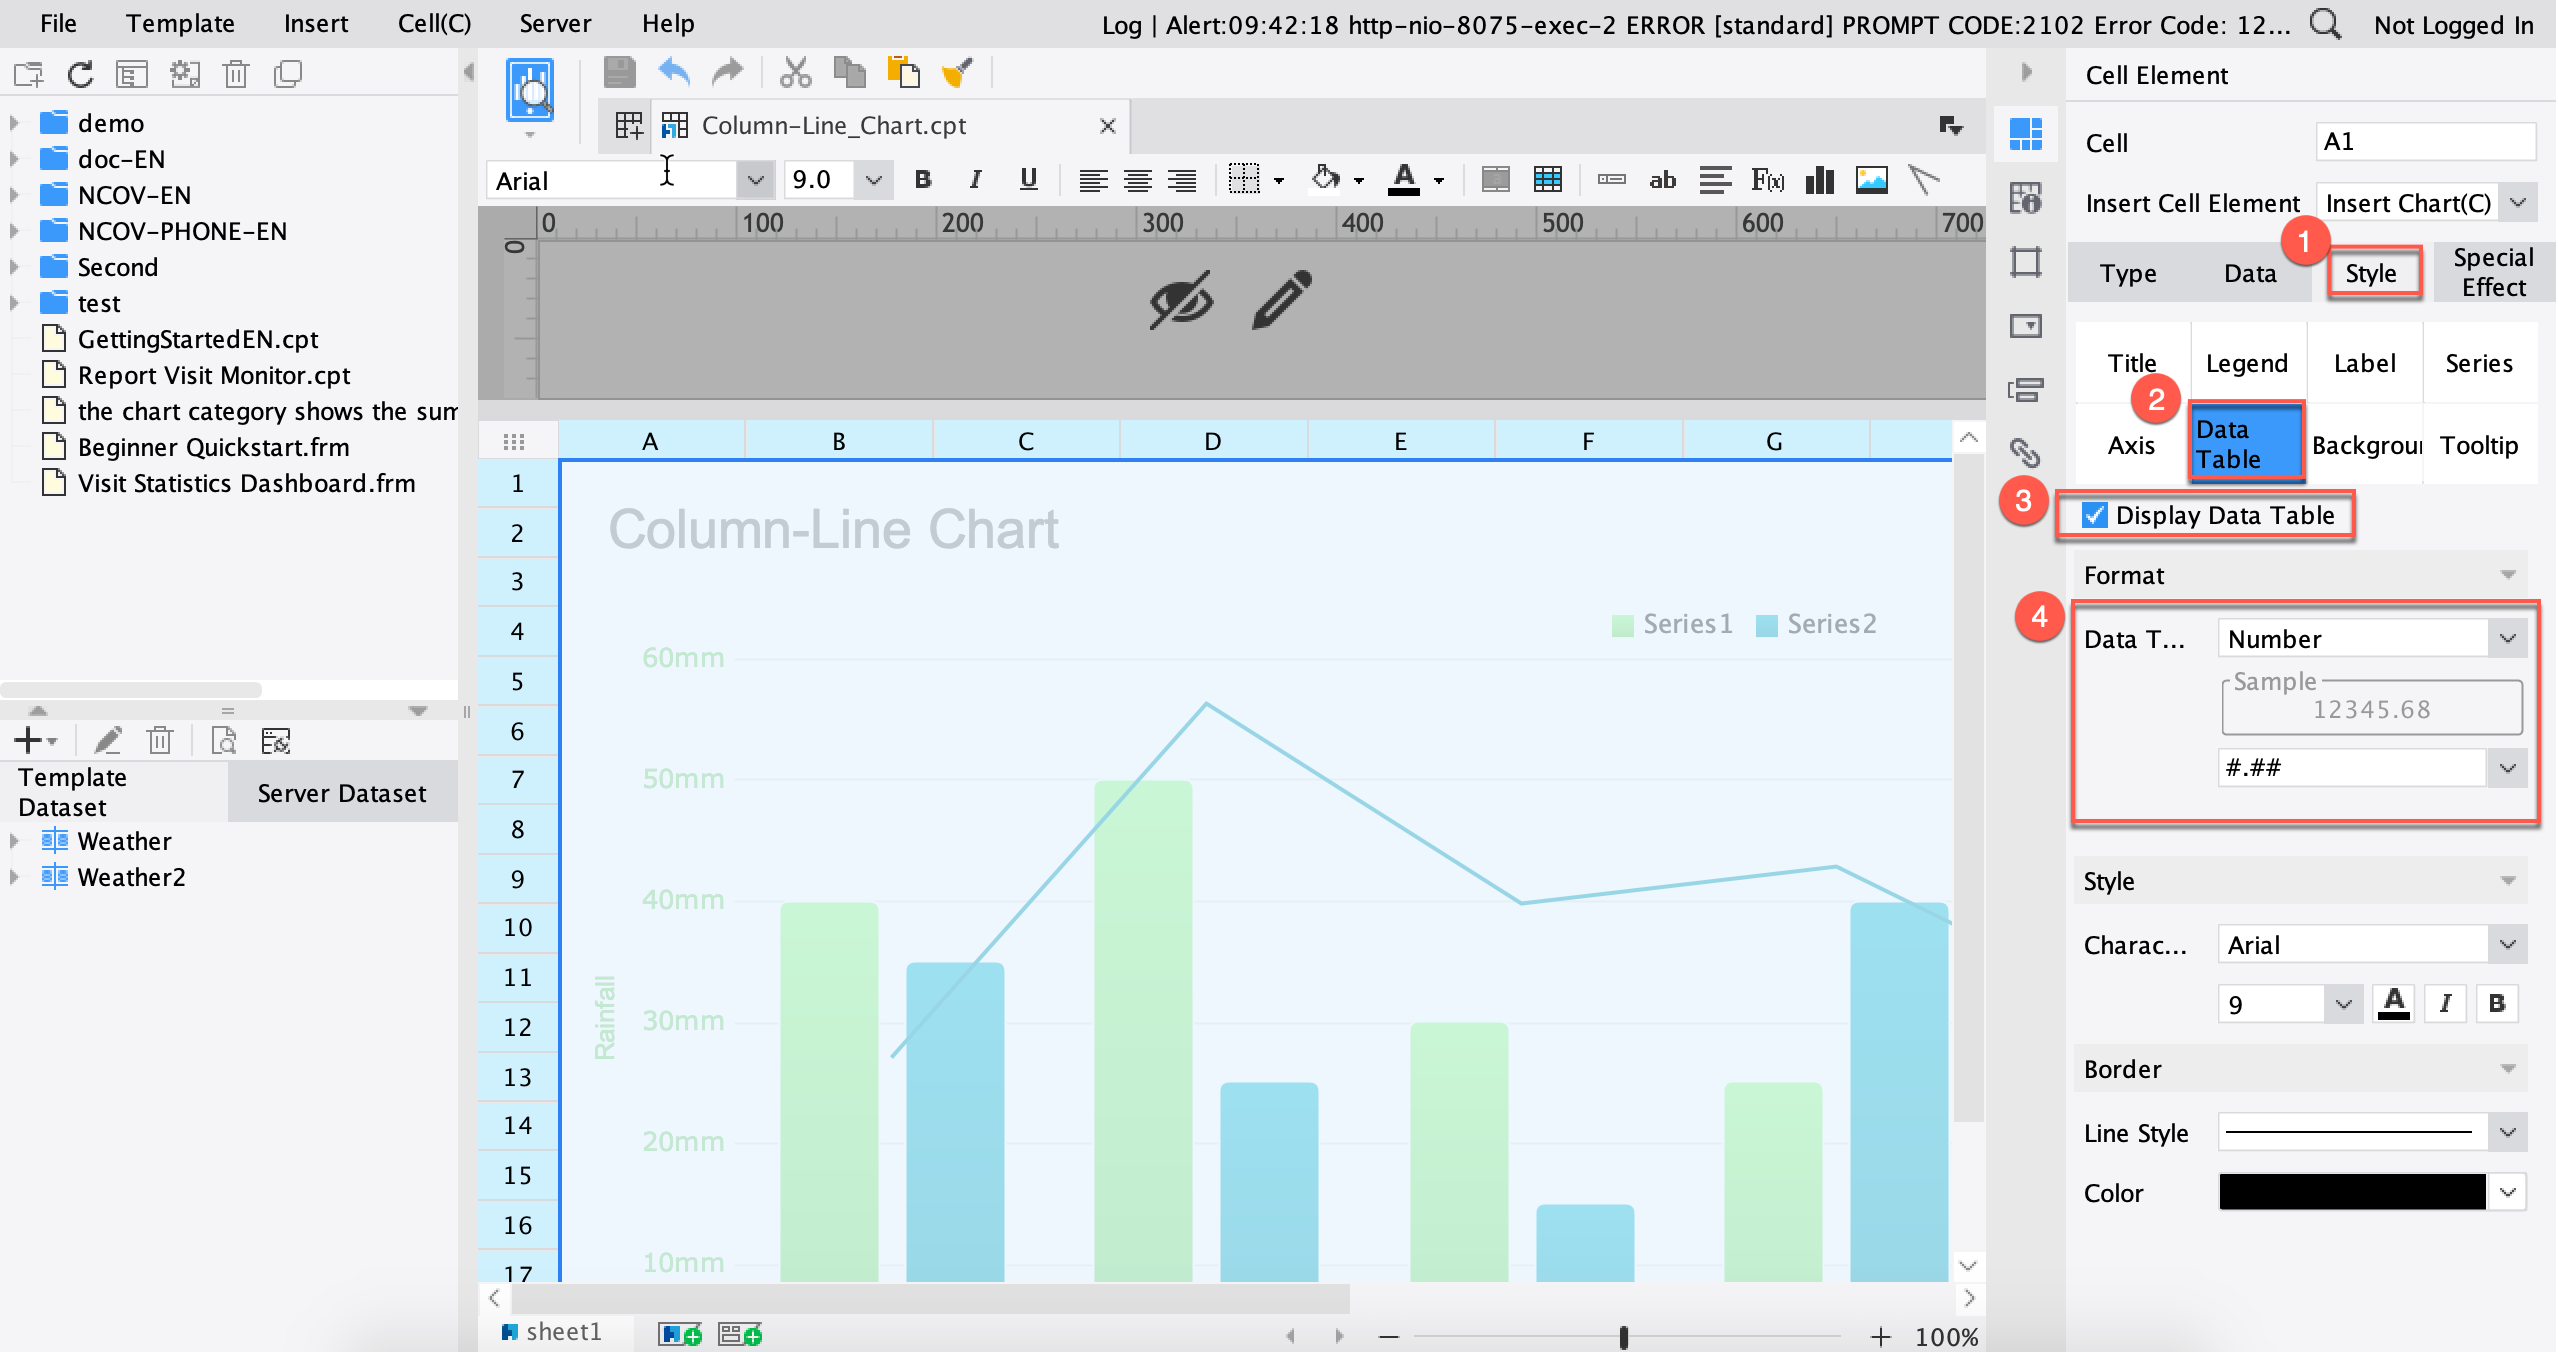Toggle bold in the Style character section
Screen dimensions: 2558x1352
coord(2497,1004)
